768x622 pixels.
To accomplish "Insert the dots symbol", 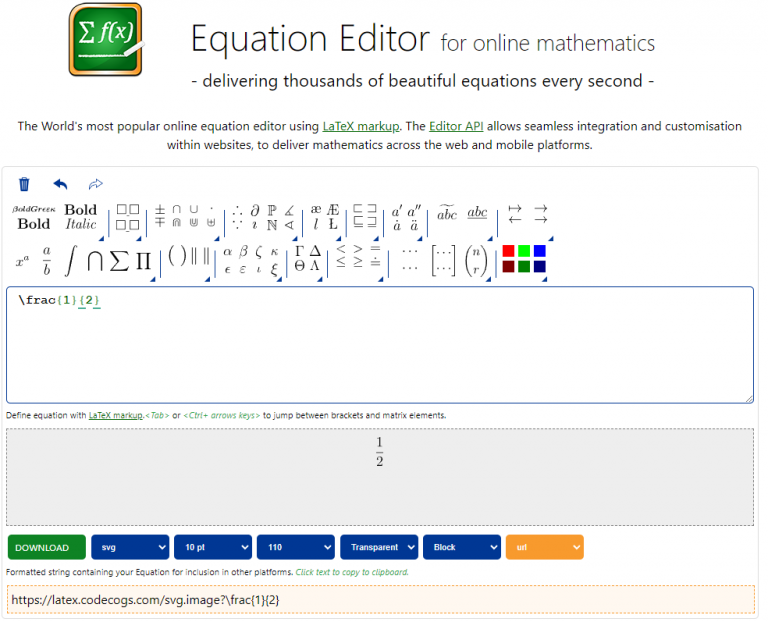I will 409,260.
